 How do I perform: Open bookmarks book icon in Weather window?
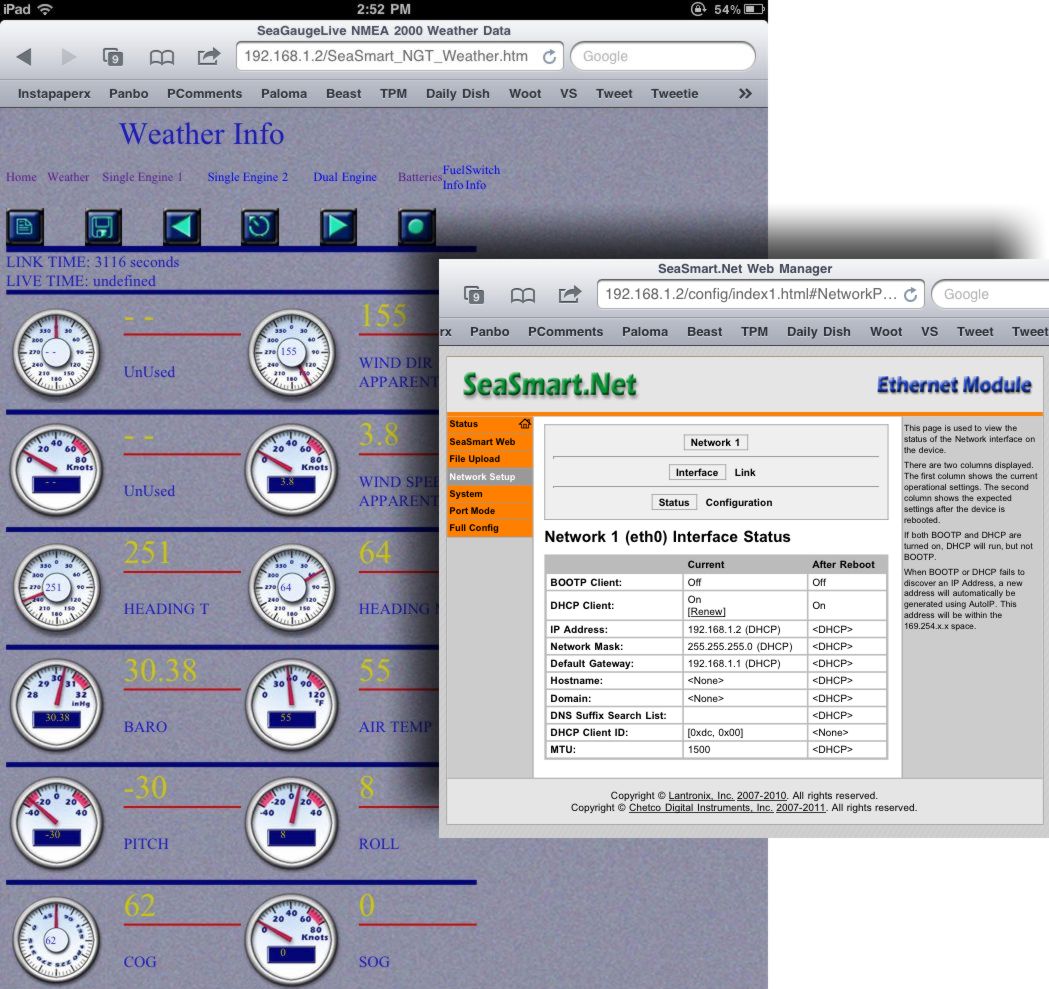(161, 57)
